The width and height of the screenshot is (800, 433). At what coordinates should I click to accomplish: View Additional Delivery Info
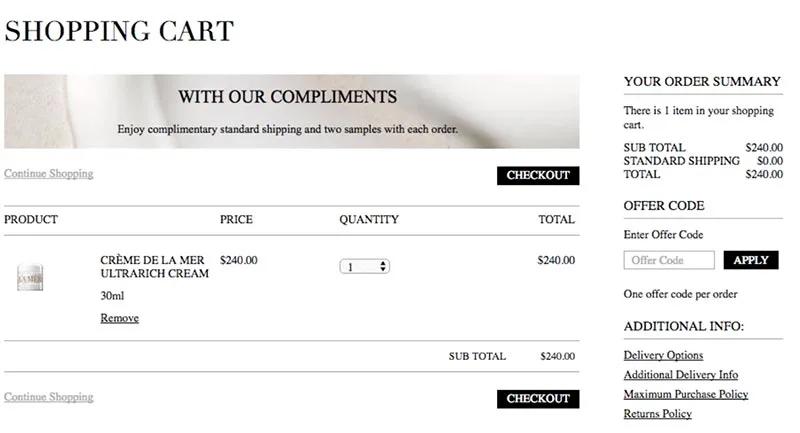(x=680, y=375)
